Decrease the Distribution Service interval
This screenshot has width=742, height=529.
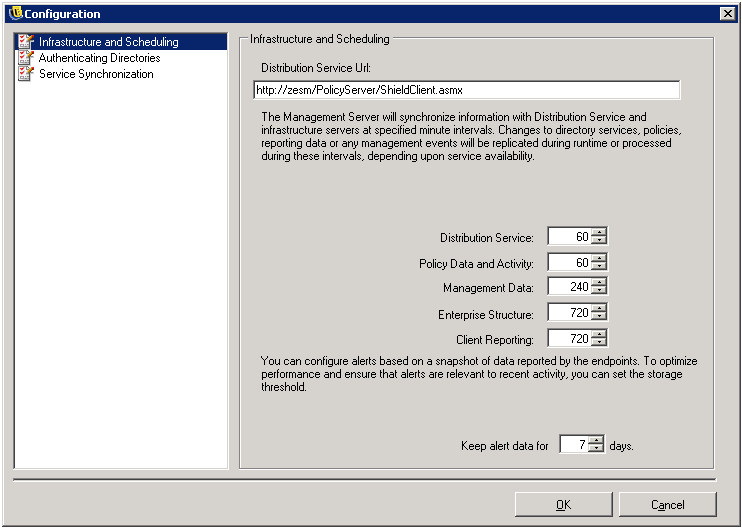click(599, 240)
